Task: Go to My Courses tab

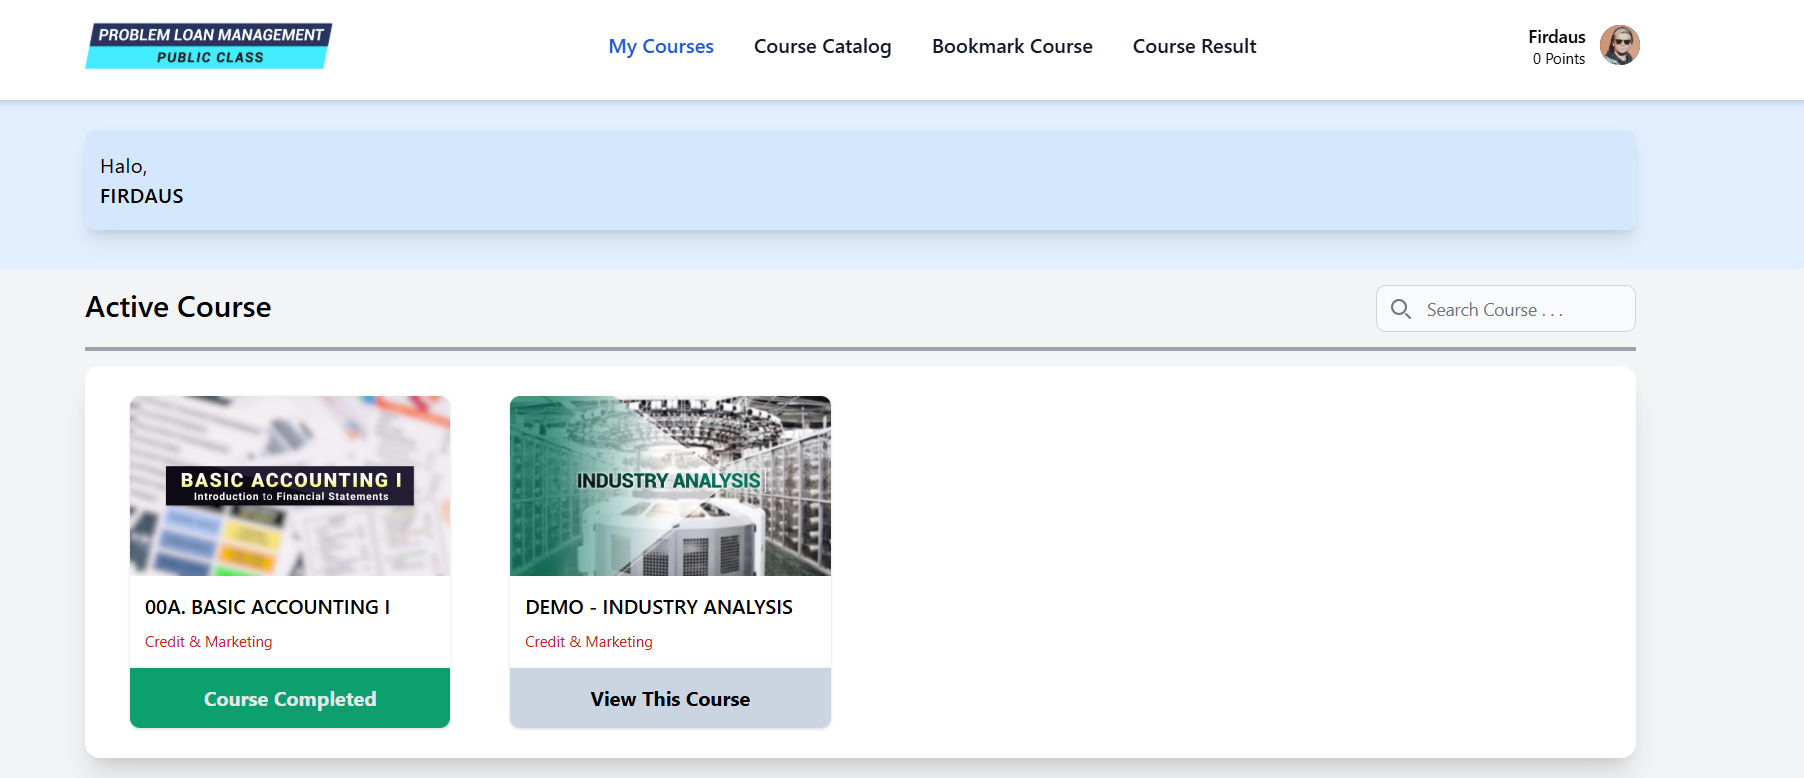Action: coord(661,46)
